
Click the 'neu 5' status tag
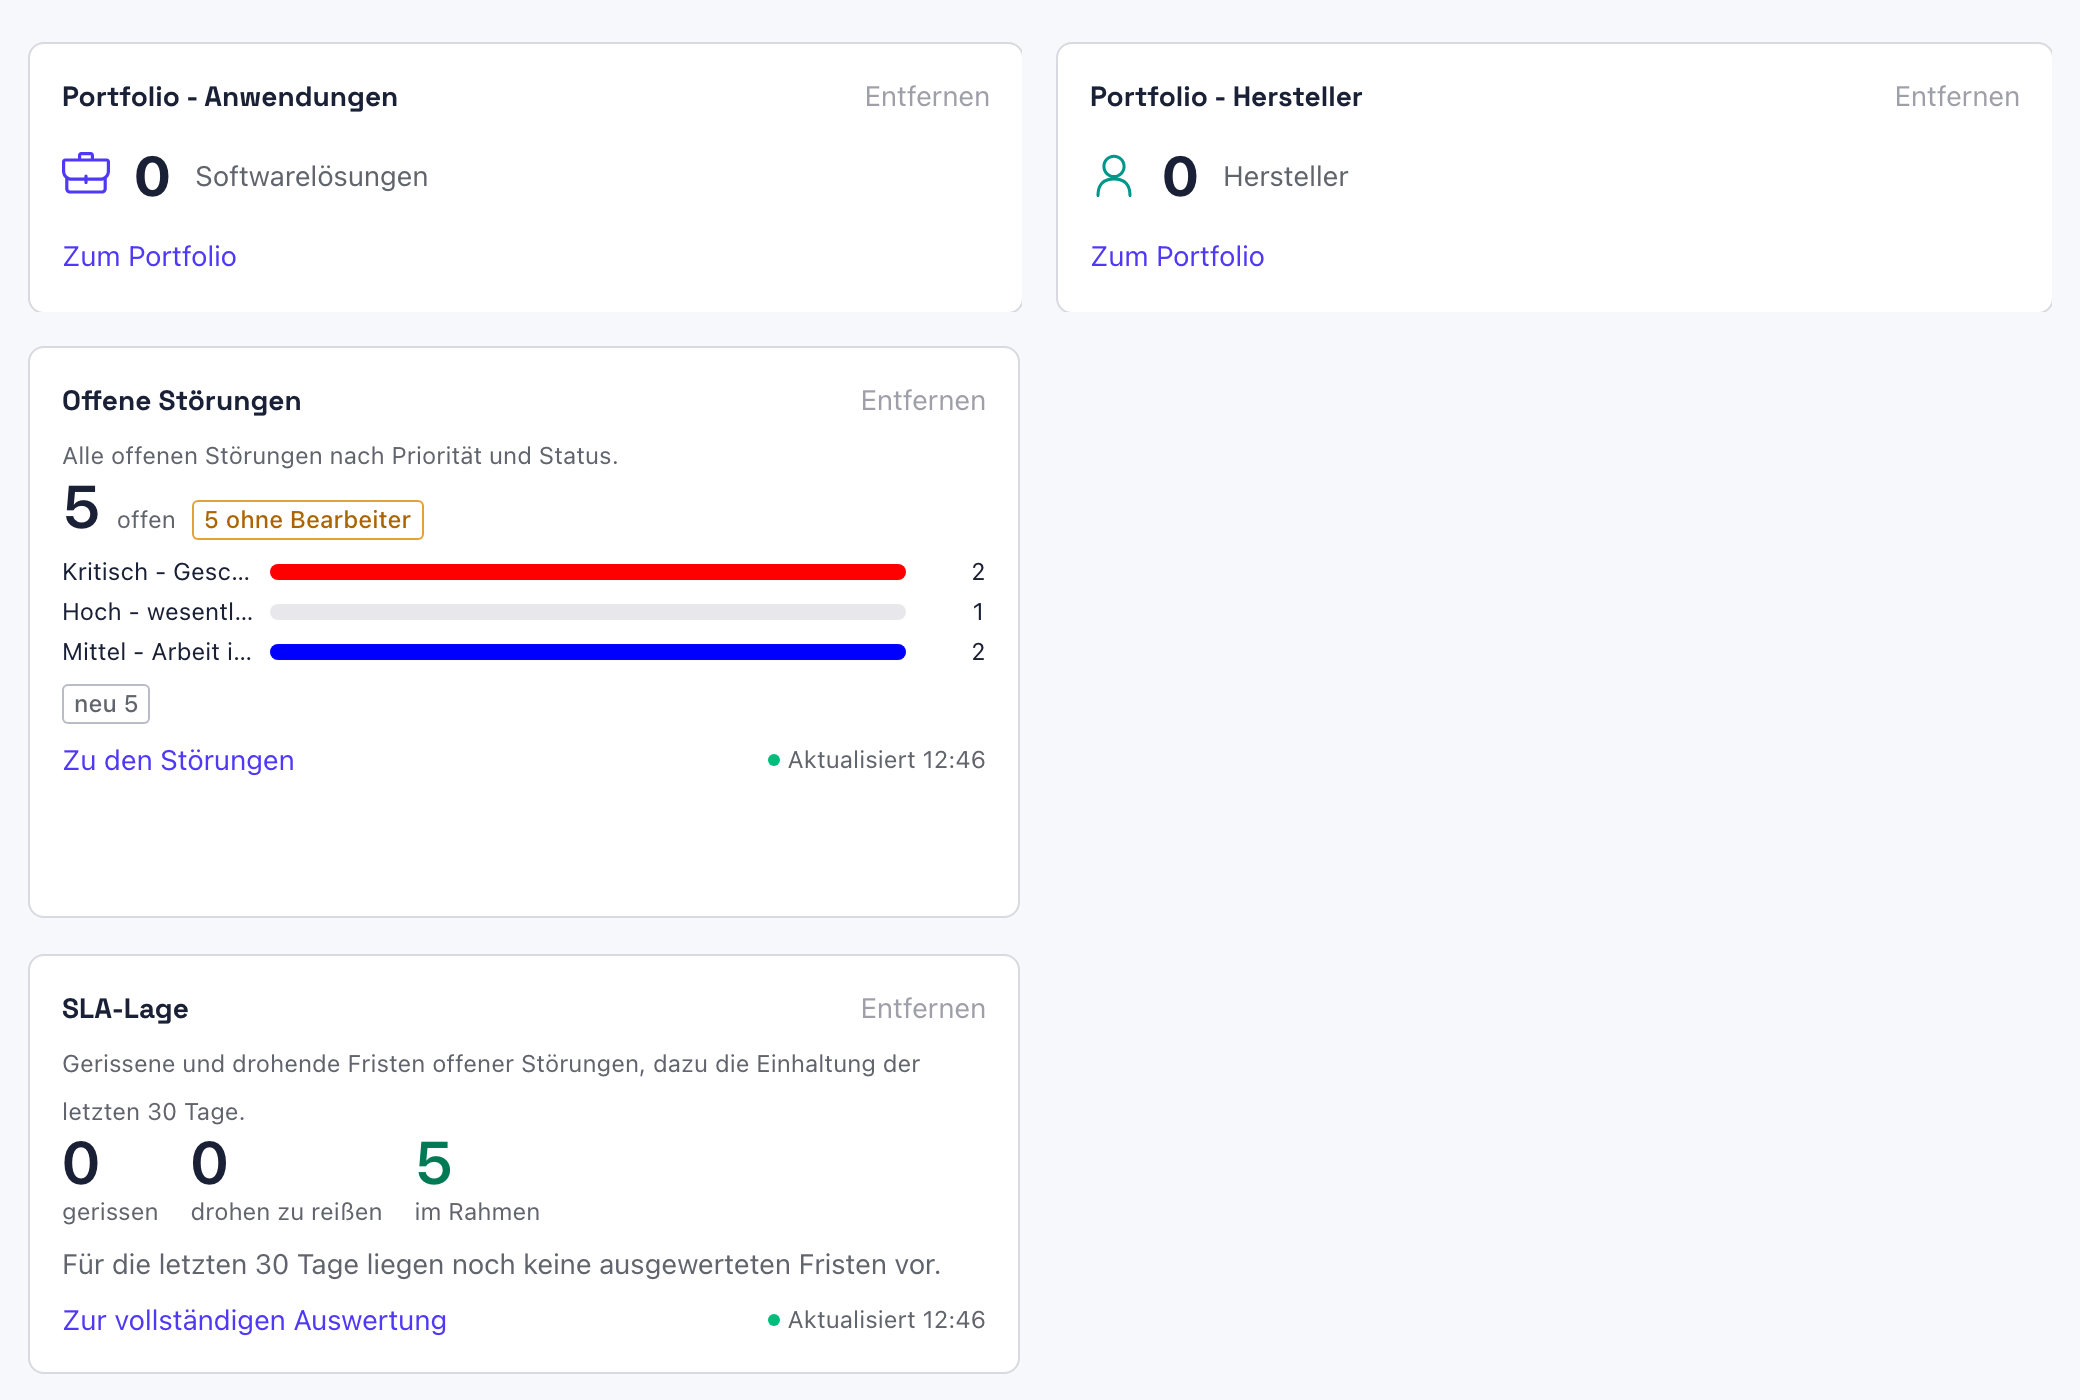click(x=106, y=704)
